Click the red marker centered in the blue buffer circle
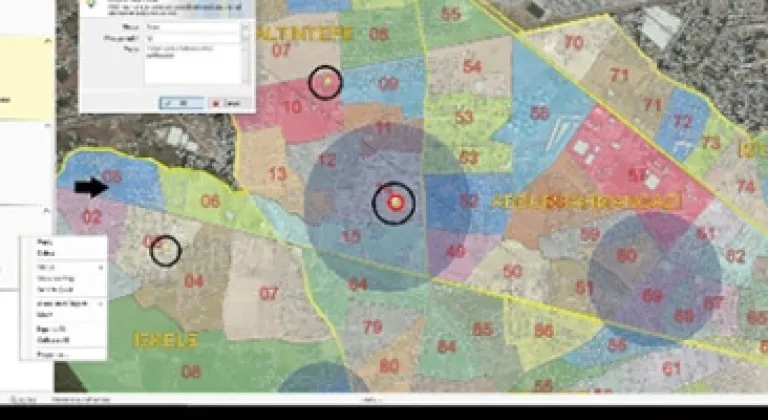Viewport: 768px width, 420px height. pos(395,203)
